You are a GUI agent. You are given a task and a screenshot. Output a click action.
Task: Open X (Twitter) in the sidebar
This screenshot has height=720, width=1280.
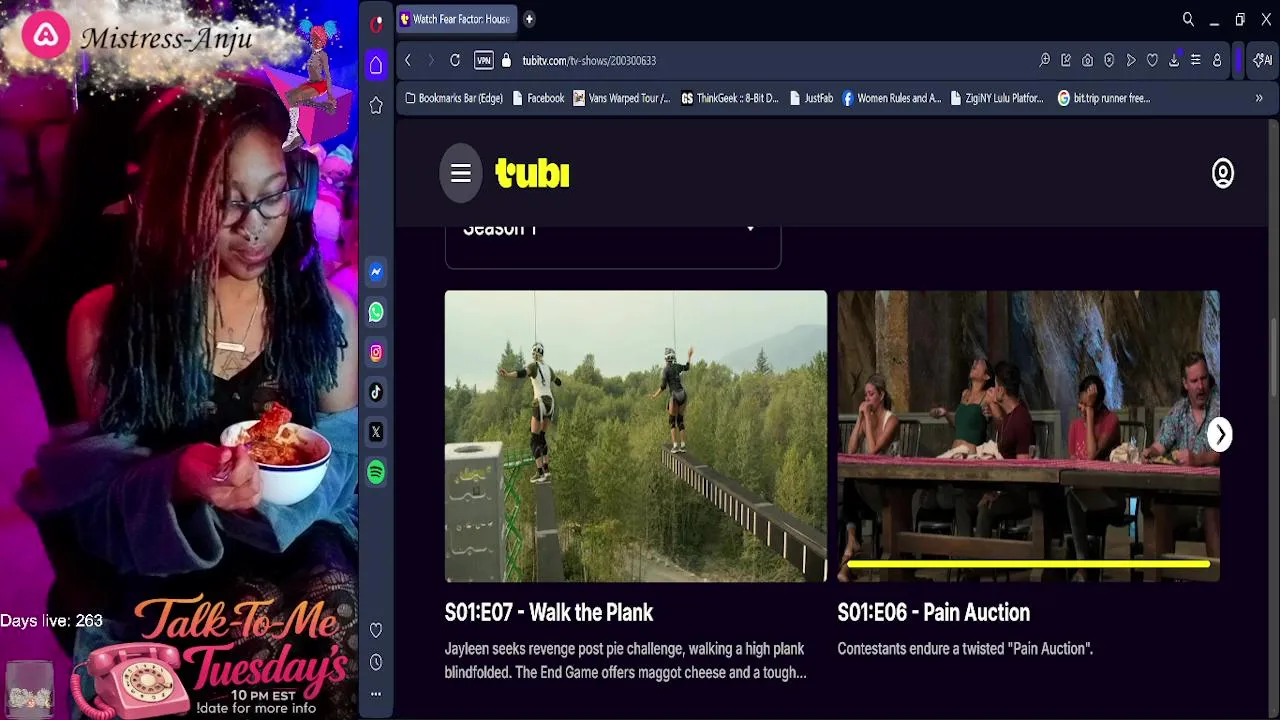[x=376, y=432]
